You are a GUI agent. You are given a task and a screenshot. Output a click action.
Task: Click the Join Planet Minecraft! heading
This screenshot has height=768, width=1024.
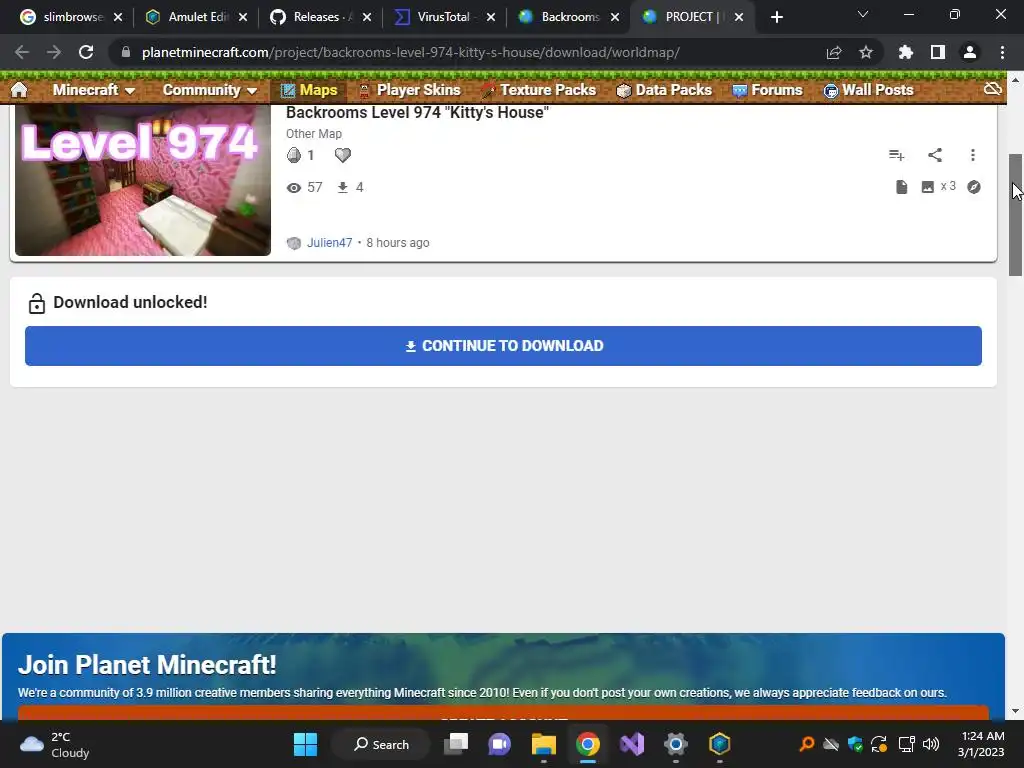pos(147,665)
